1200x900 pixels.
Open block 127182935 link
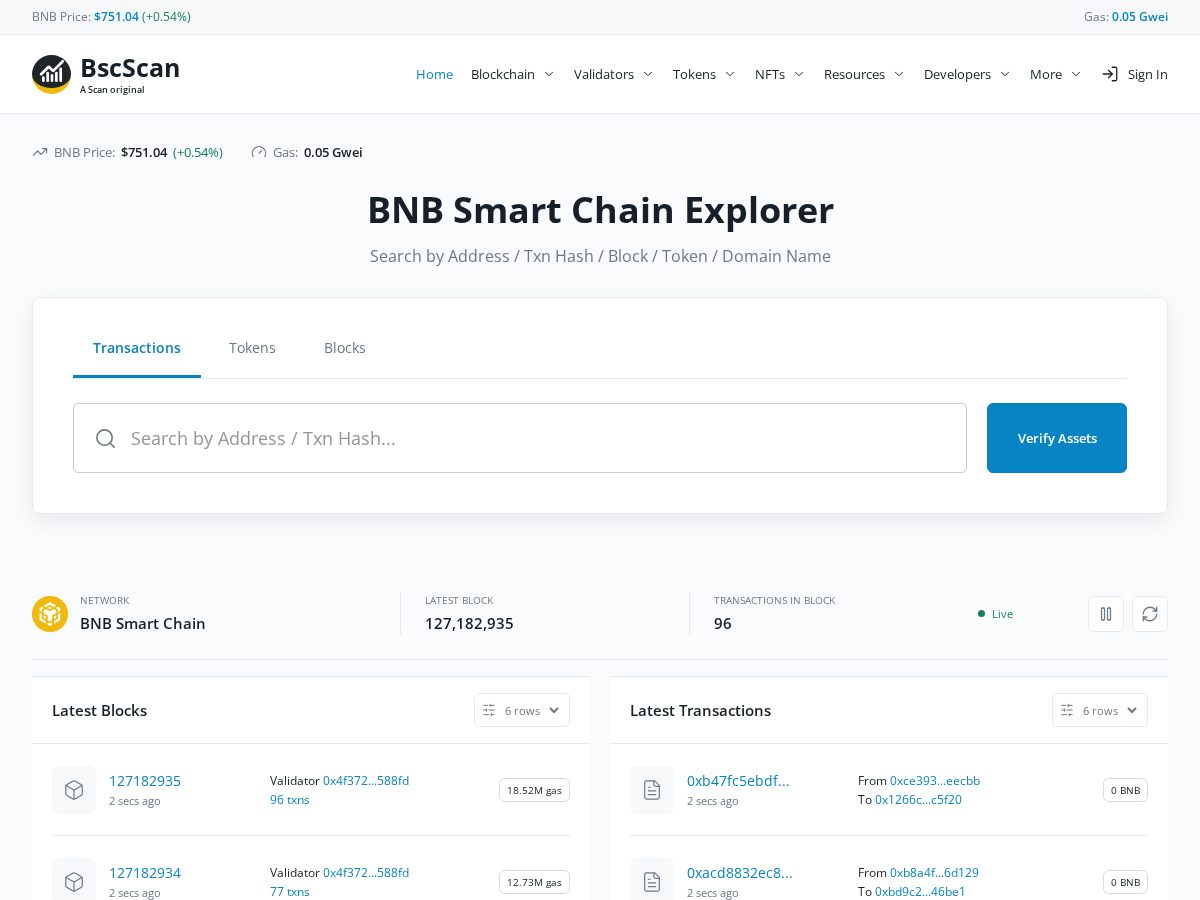pyautogui.click(x=145, y=781)
